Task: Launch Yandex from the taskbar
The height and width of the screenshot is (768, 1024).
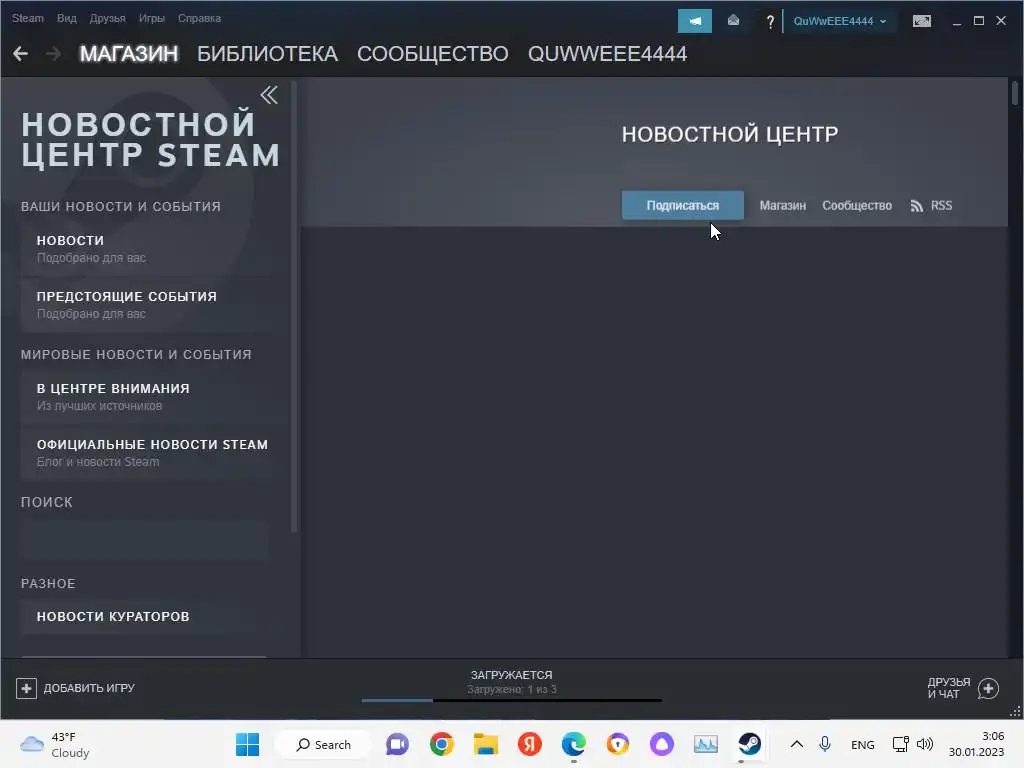Action: 530,744
